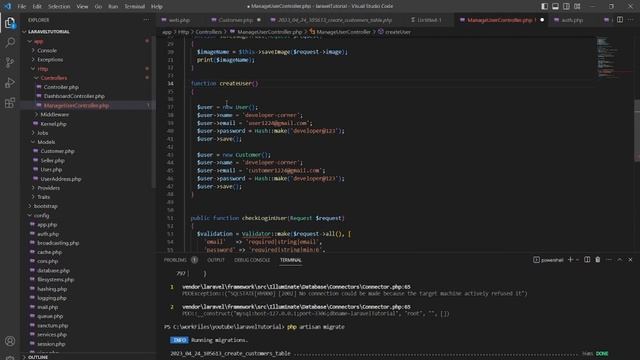The image size is (640, 360).
Task: Switch to Untitled-1 editor tab
Action: pos(429,20)
